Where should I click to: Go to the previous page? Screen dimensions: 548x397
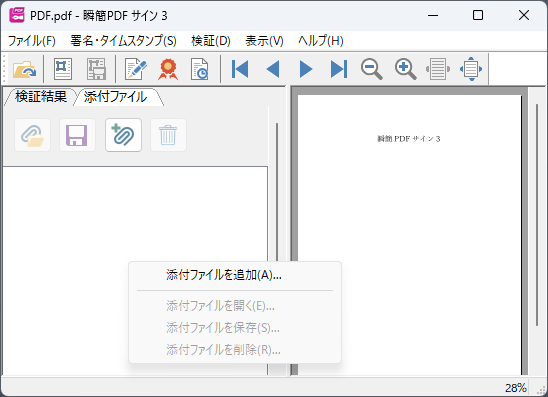(x=273, y=69)
